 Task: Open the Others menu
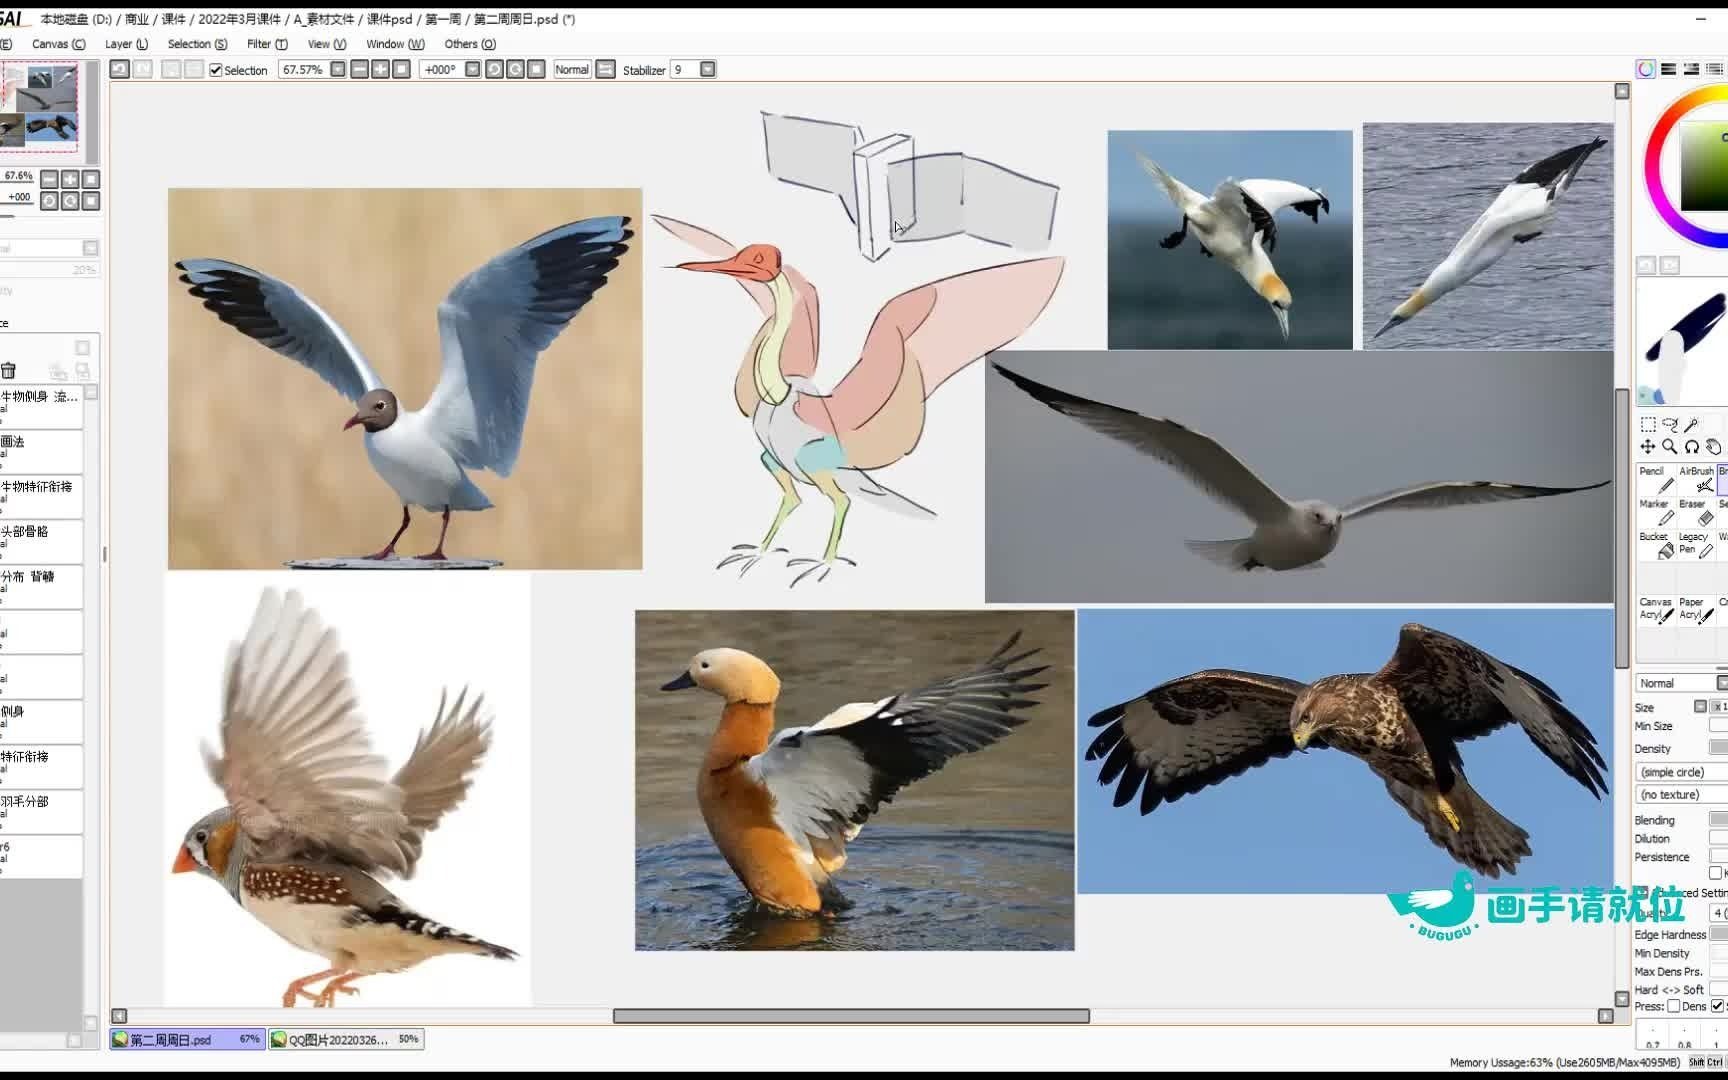coord(470,44)
